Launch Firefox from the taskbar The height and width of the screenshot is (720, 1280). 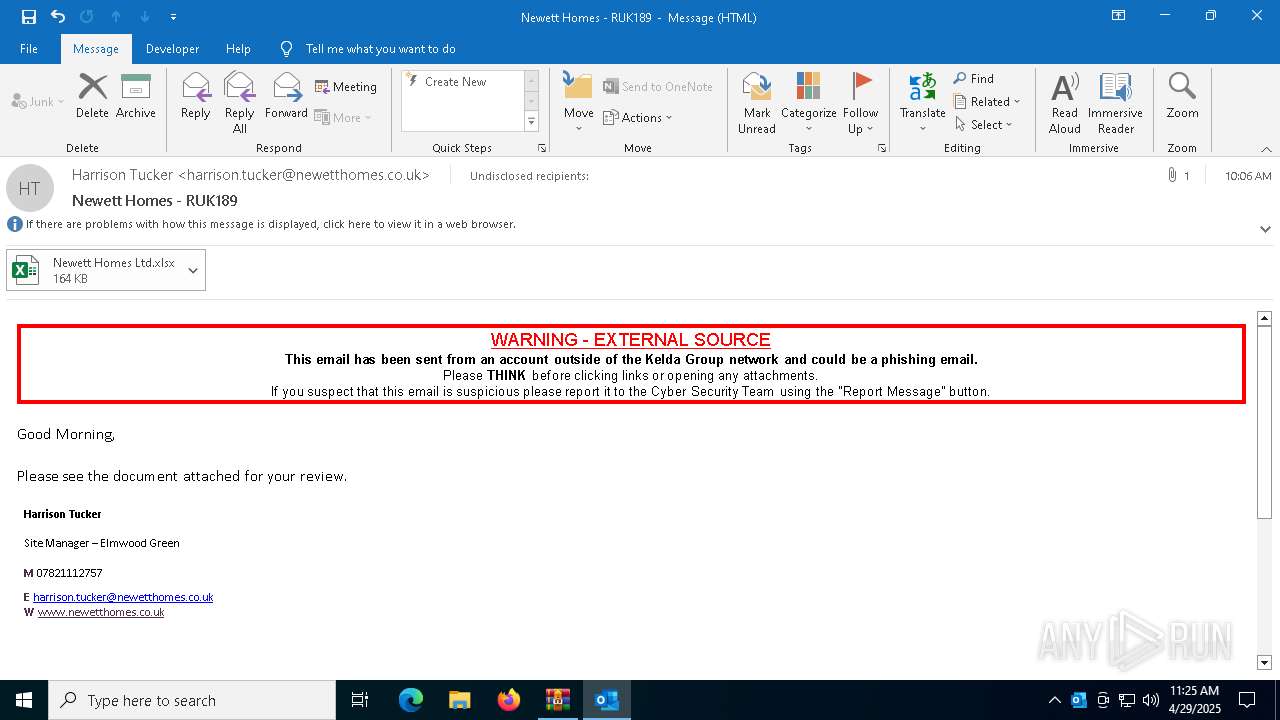point(509,700)
